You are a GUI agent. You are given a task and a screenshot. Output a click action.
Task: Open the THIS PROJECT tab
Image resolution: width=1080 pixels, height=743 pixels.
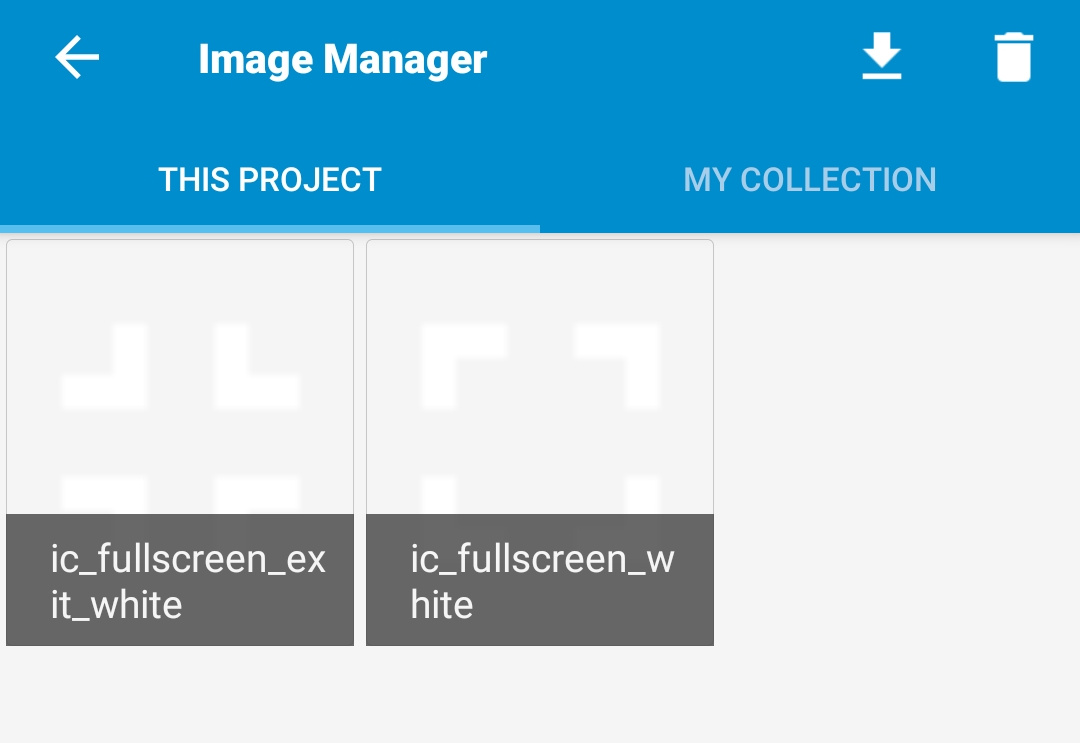[x=270, y=179]
